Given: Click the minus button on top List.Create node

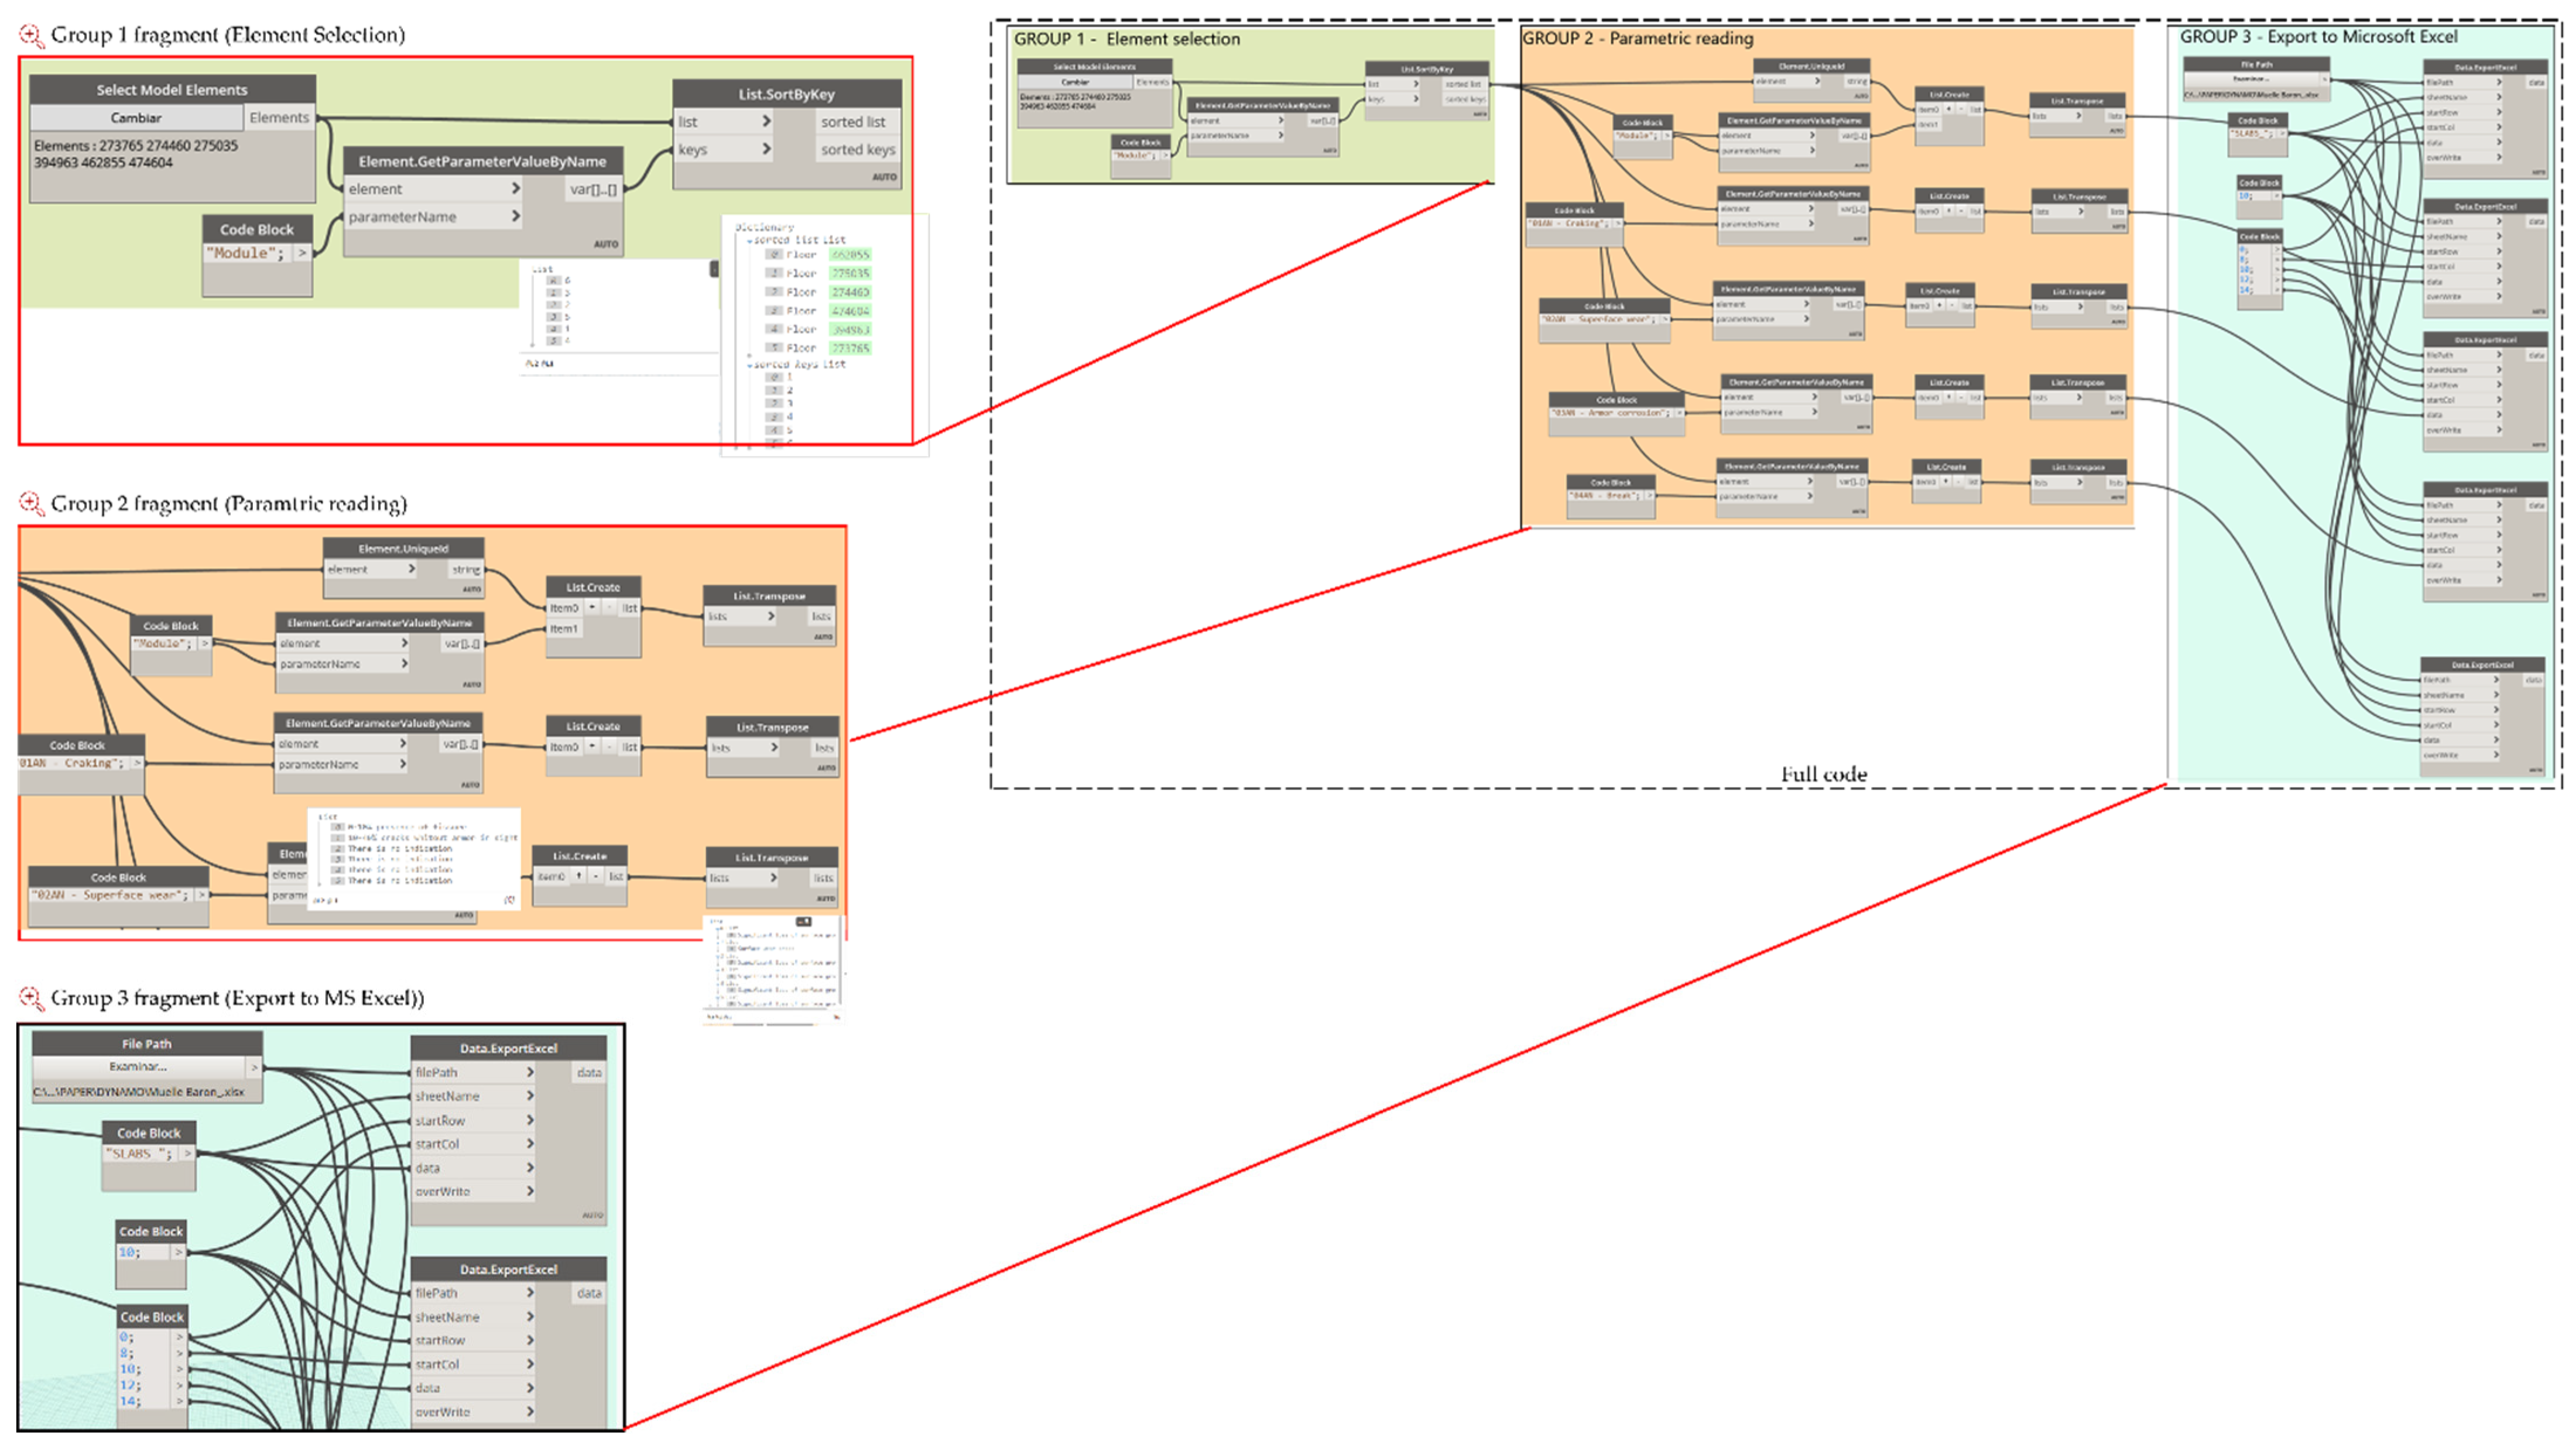Looking at the screenshot, I should (609, 608).
